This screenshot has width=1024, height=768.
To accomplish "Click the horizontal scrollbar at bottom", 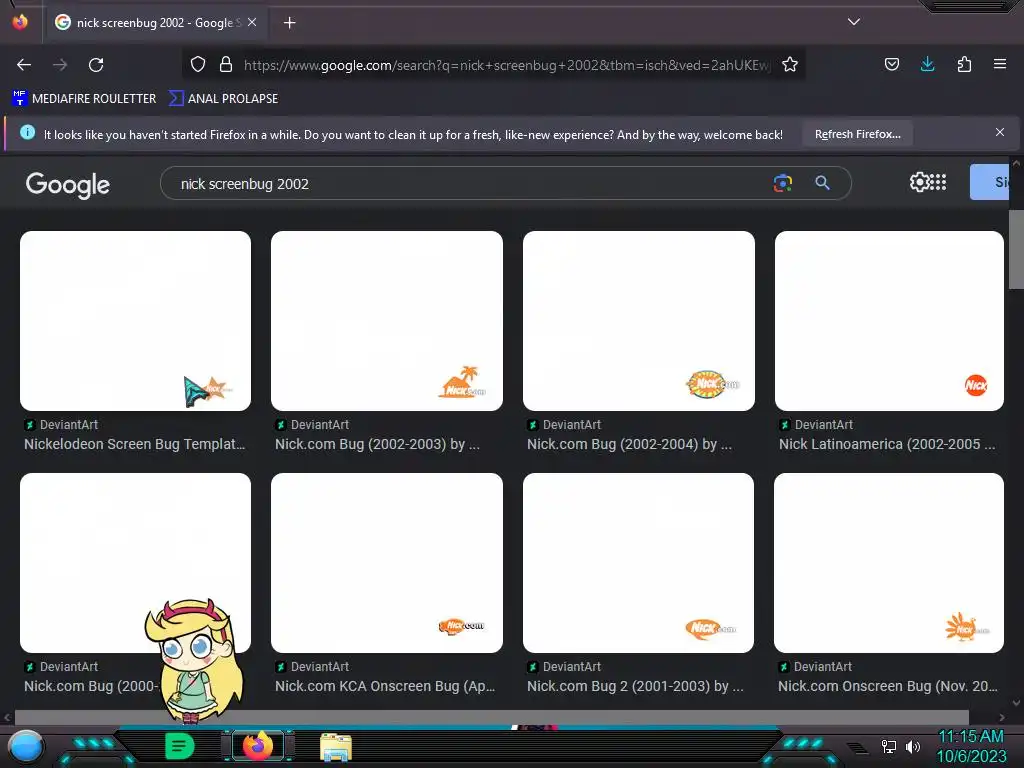I will pos(492,717).
